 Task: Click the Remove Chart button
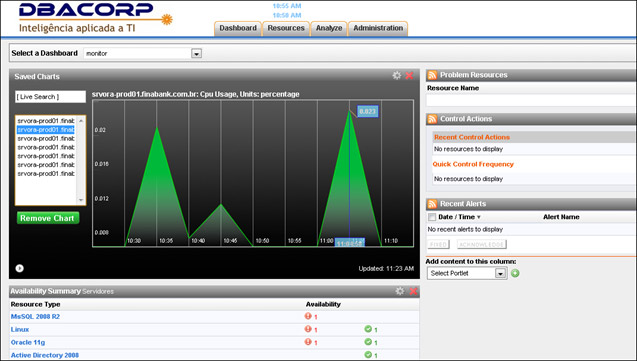click(48, 218)
